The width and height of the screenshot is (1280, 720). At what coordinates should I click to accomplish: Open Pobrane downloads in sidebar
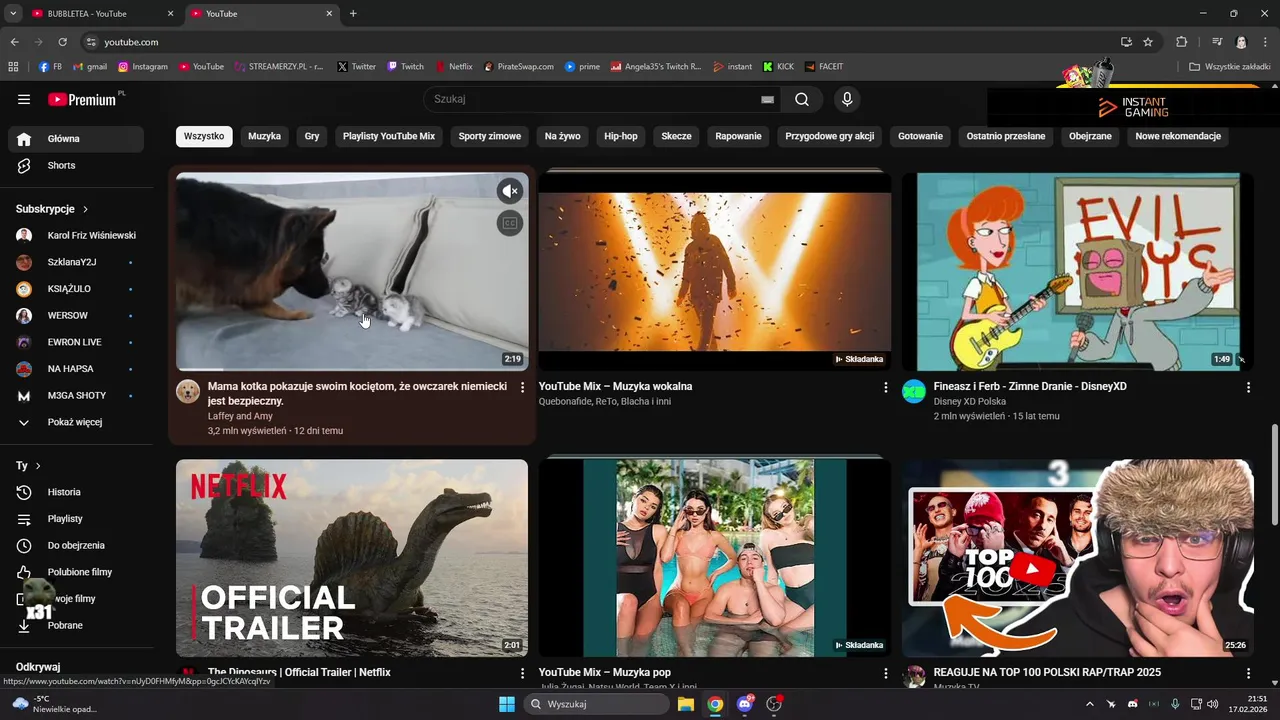coord(76,625)
